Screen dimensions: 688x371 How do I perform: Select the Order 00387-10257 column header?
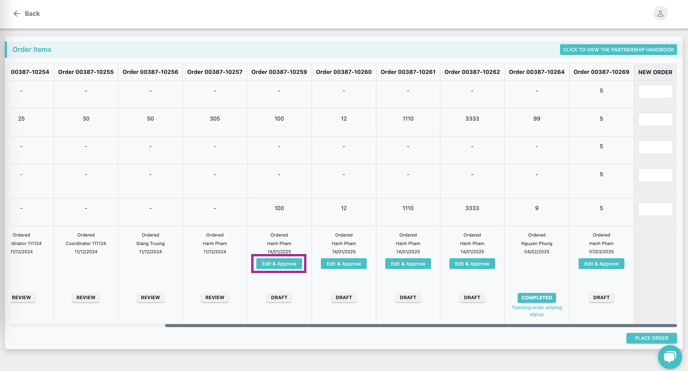215,72
